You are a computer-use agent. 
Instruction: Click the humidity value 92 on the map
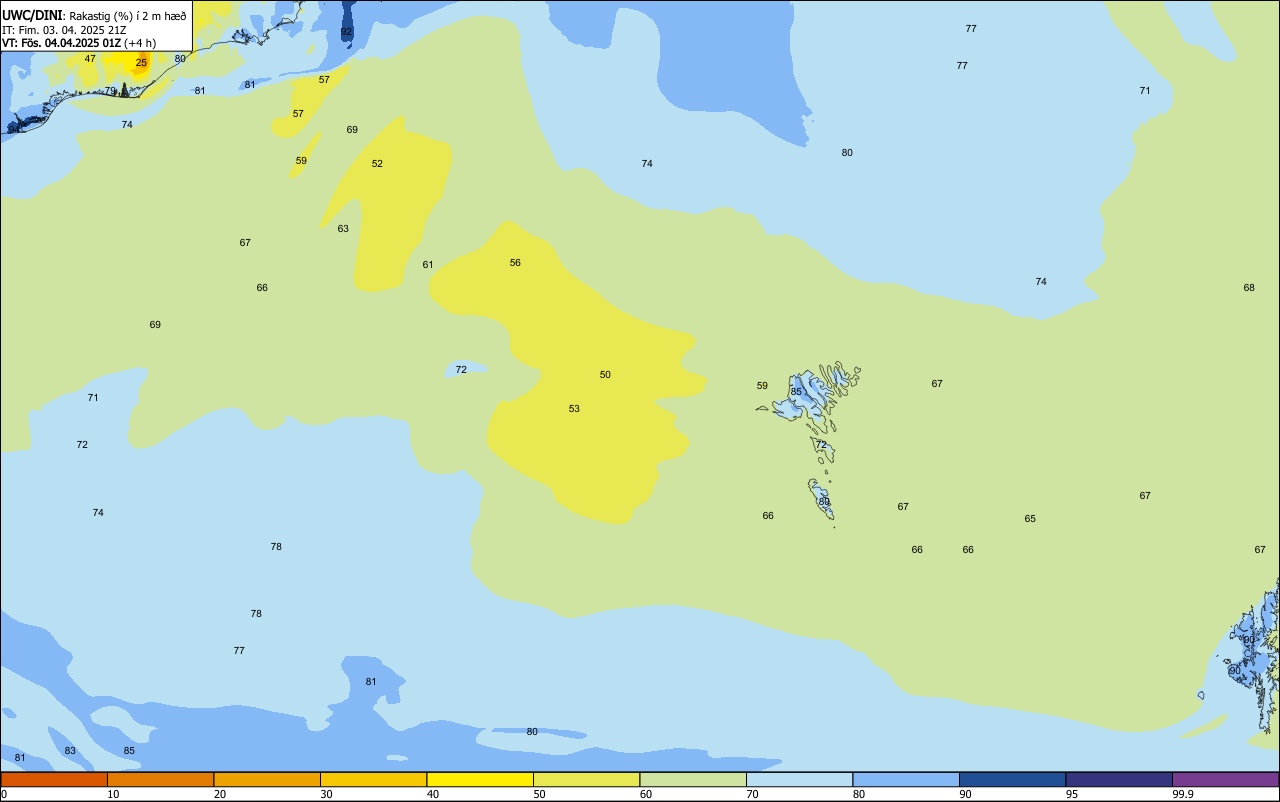[x=347, y=32]
